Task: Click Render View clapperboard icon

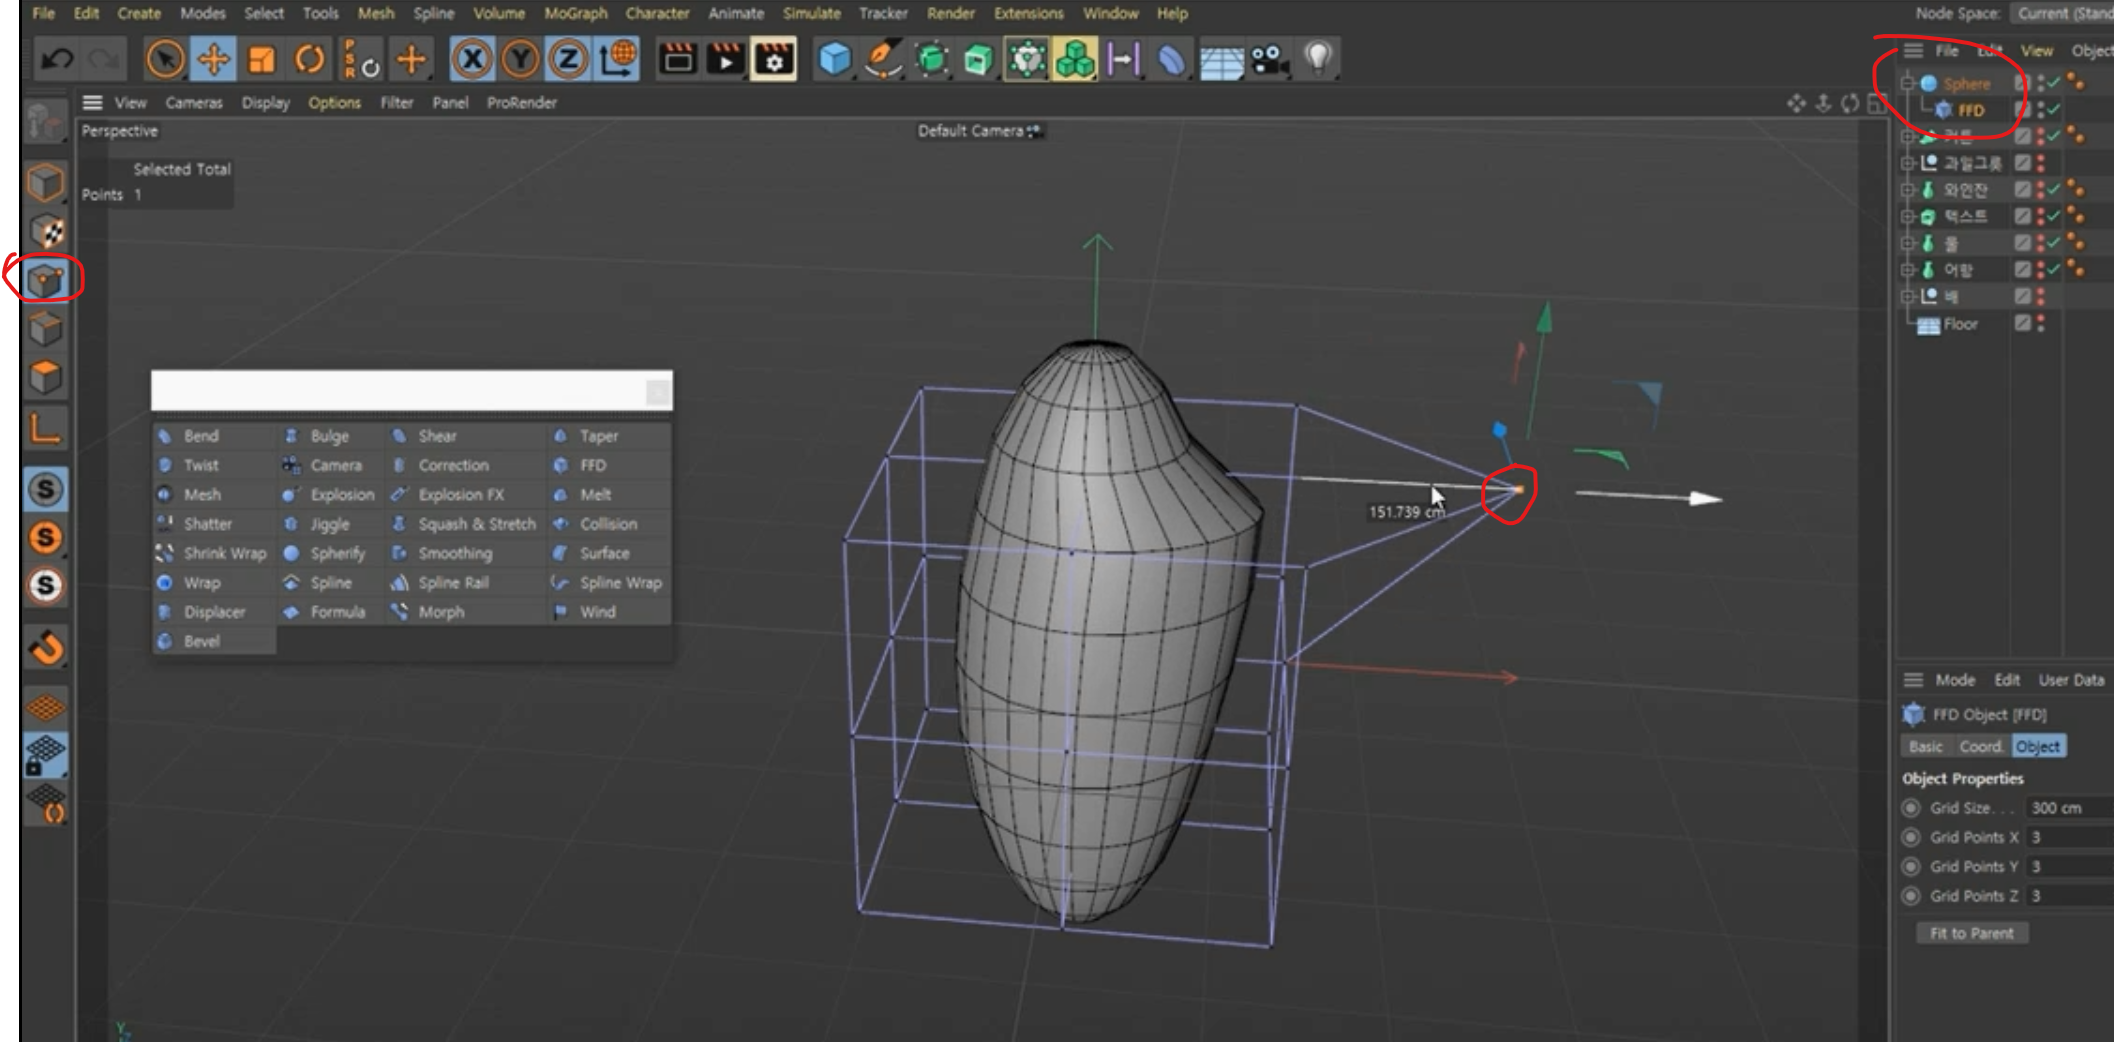Action: [x=677, y=60]
